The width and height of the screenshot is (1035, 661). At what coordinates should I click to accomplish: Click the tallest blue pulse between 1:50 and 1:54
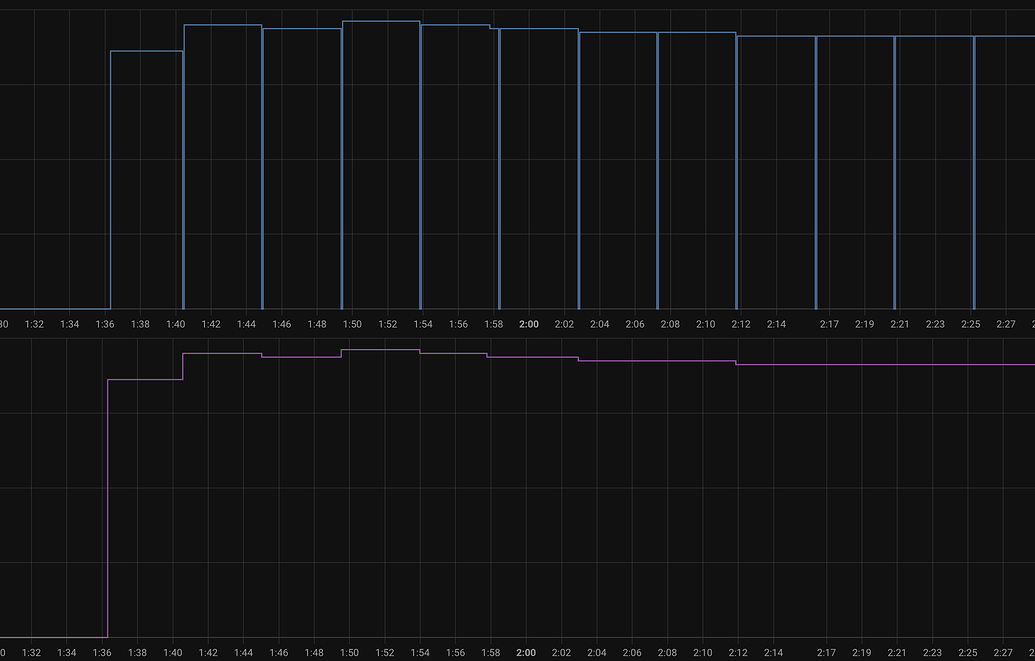(x=380, y=20)
